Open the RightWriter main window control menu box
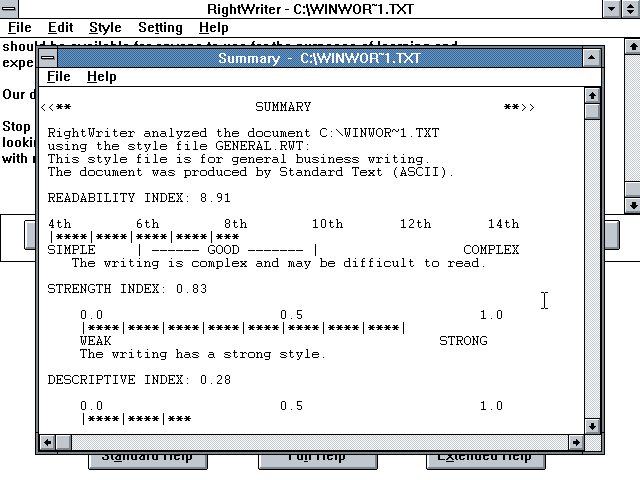 [9, 9]
